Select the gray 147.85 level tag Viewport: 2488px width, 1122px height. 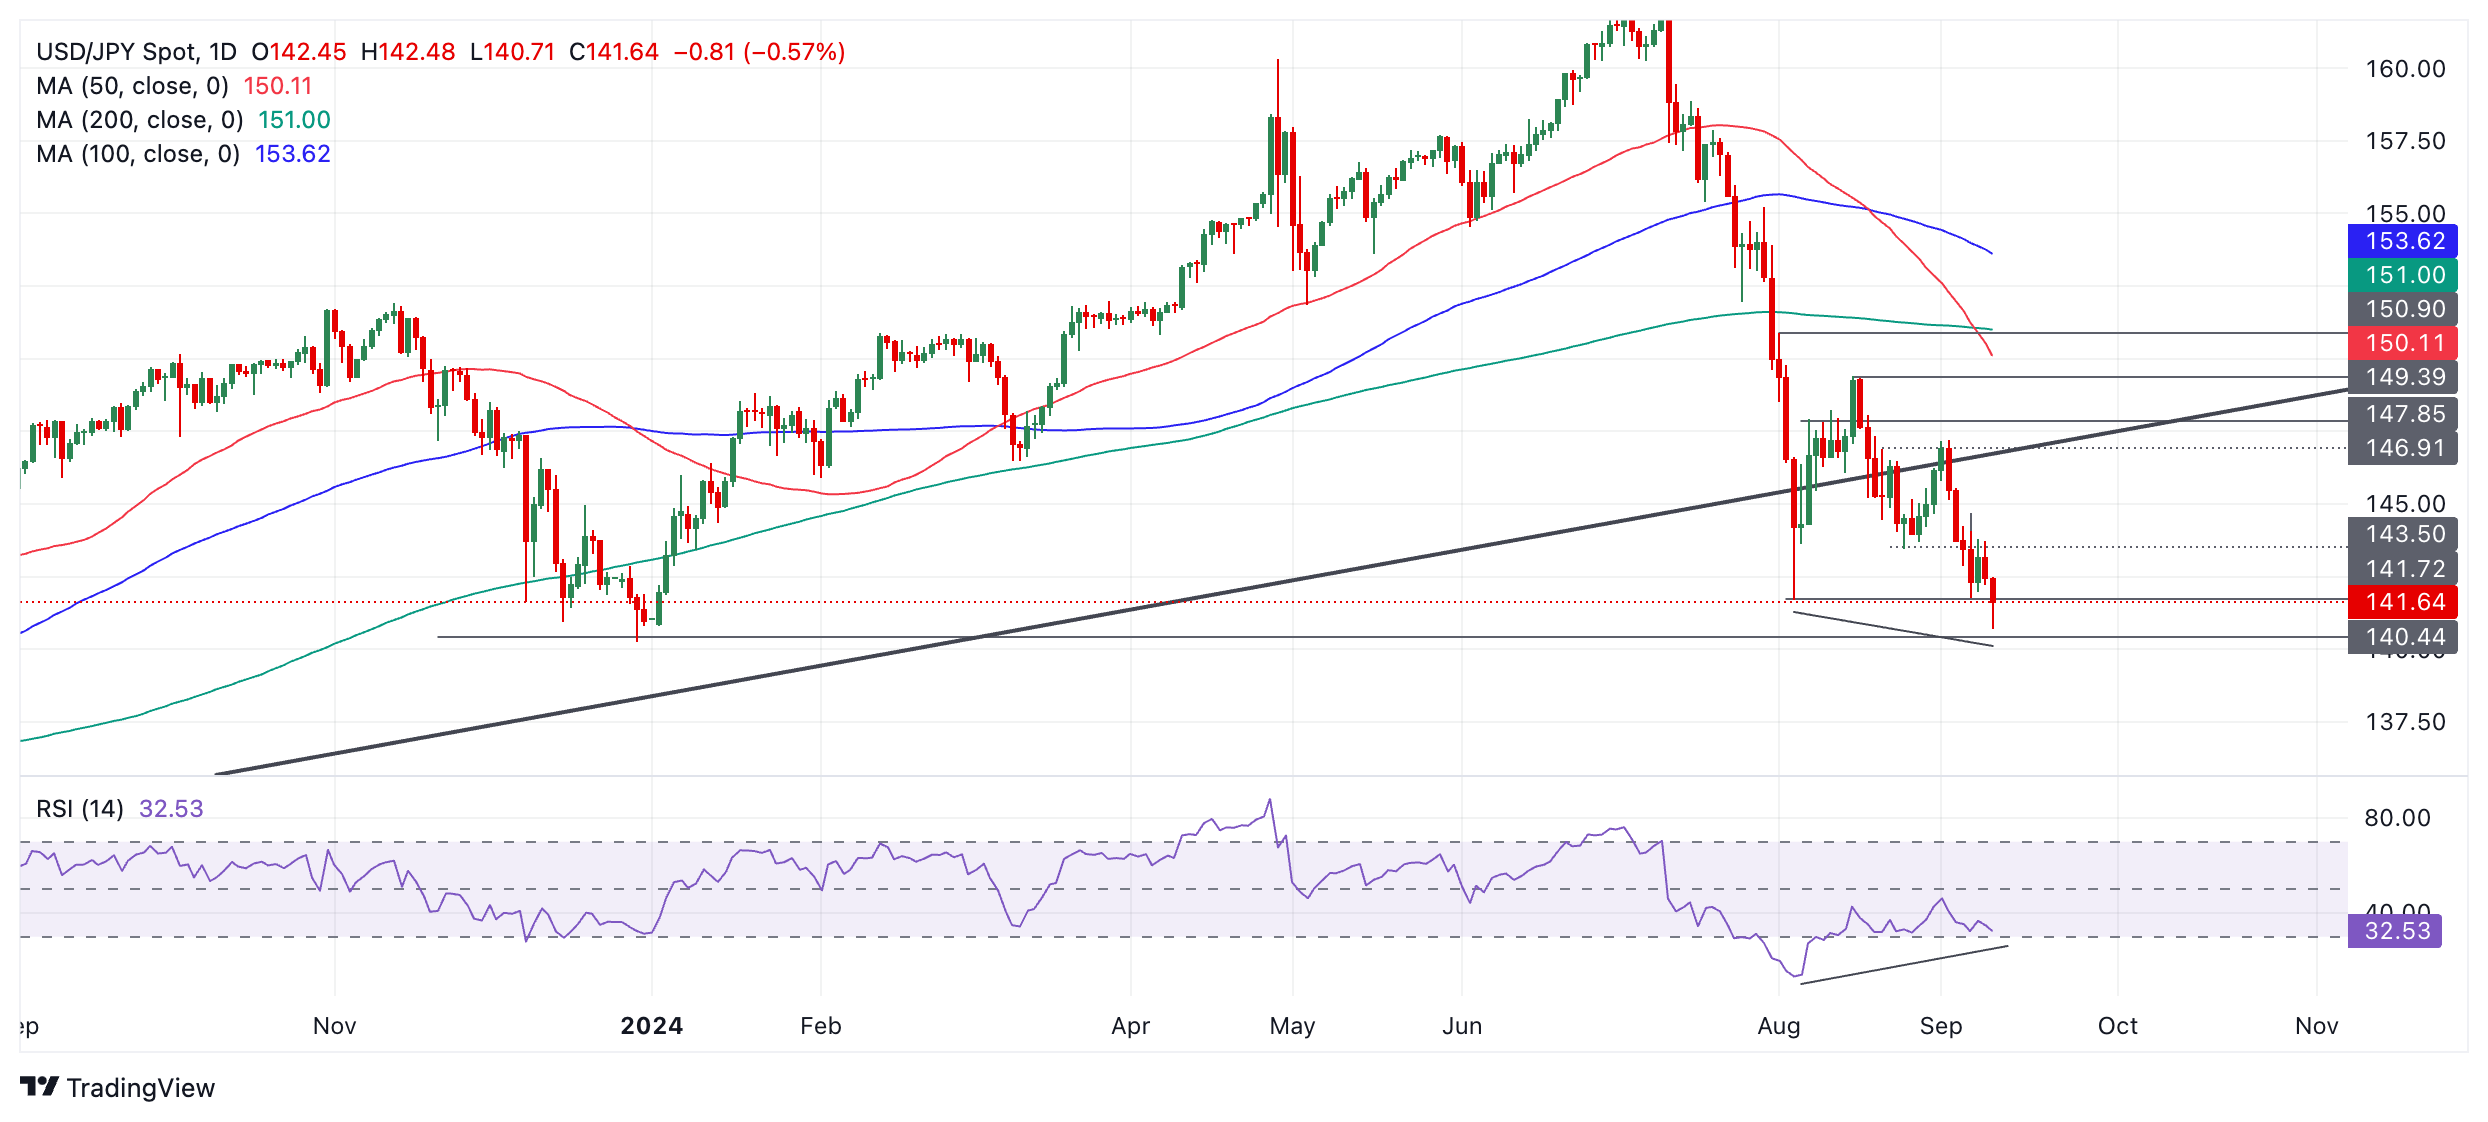(x=2402, y=414)
